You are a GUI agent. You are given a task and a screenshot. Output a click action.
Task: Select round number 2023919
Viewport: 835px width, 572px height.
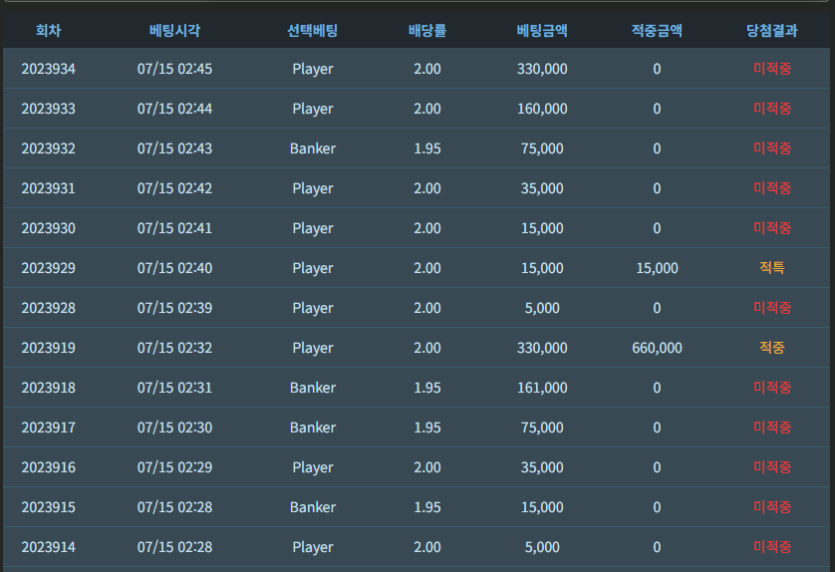click(48, 348)
